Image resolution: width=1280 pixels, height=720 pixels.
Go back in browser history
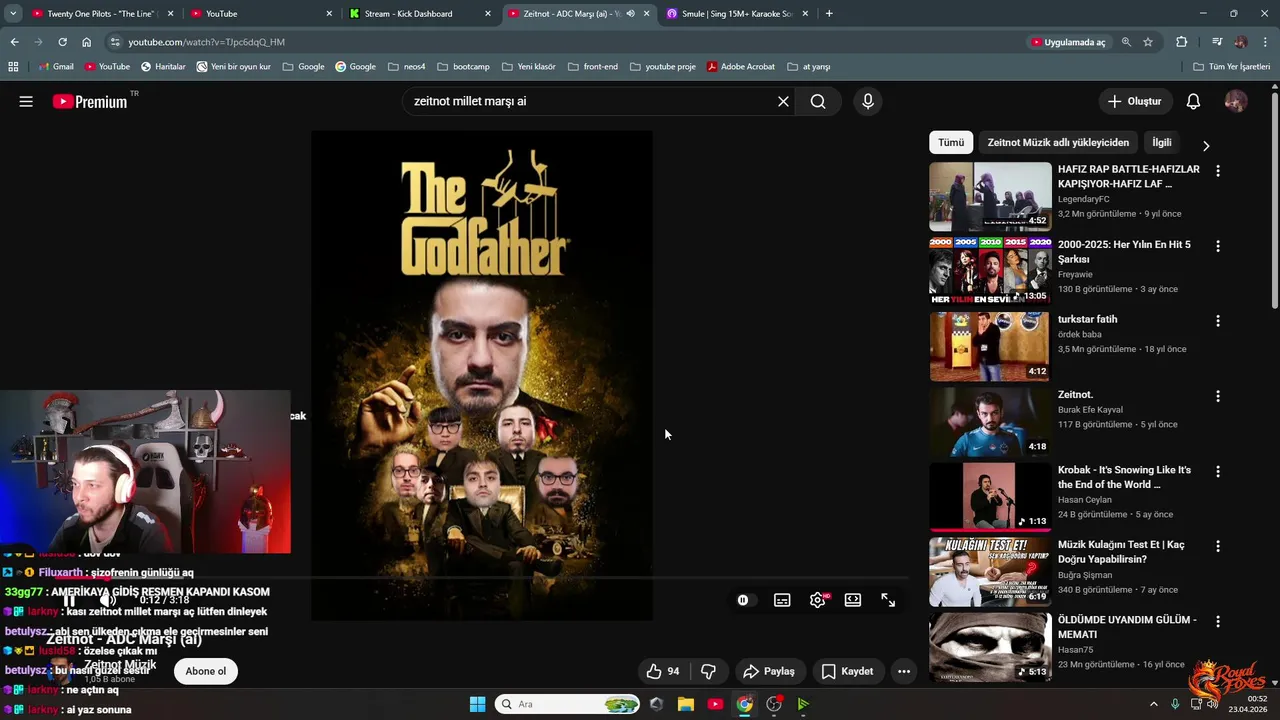click(14, 42)
